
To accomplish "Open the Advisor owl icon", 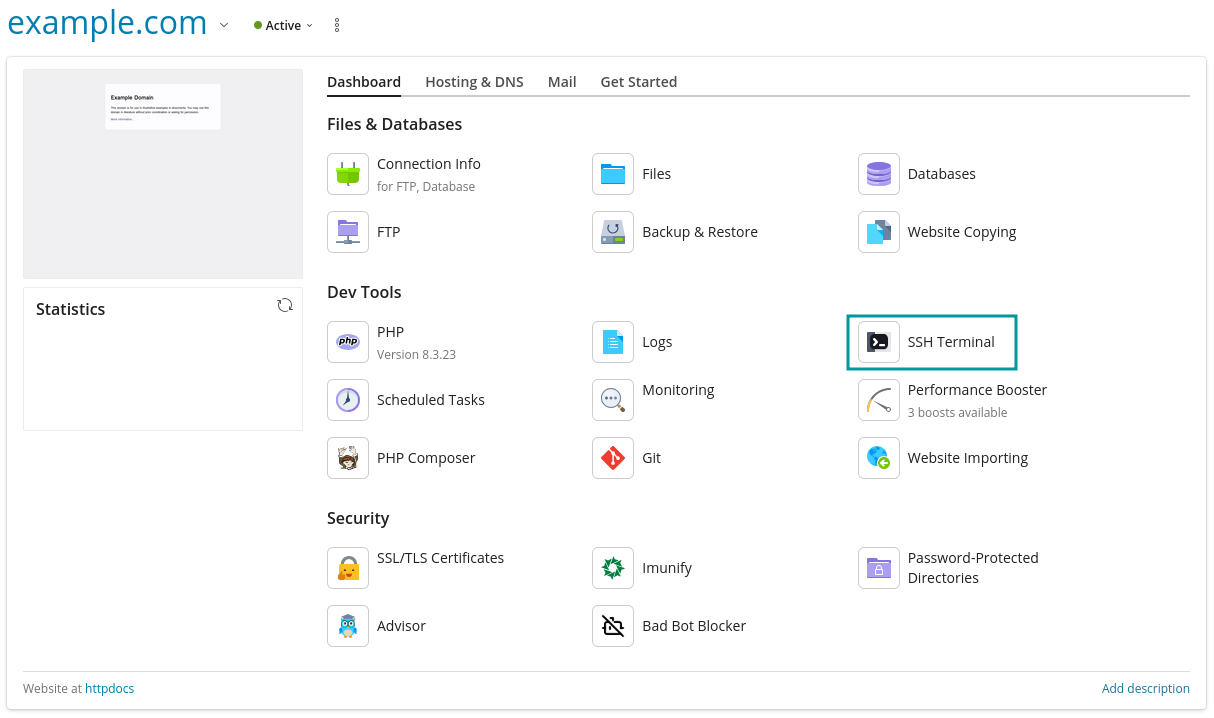I will pos(348,626).
